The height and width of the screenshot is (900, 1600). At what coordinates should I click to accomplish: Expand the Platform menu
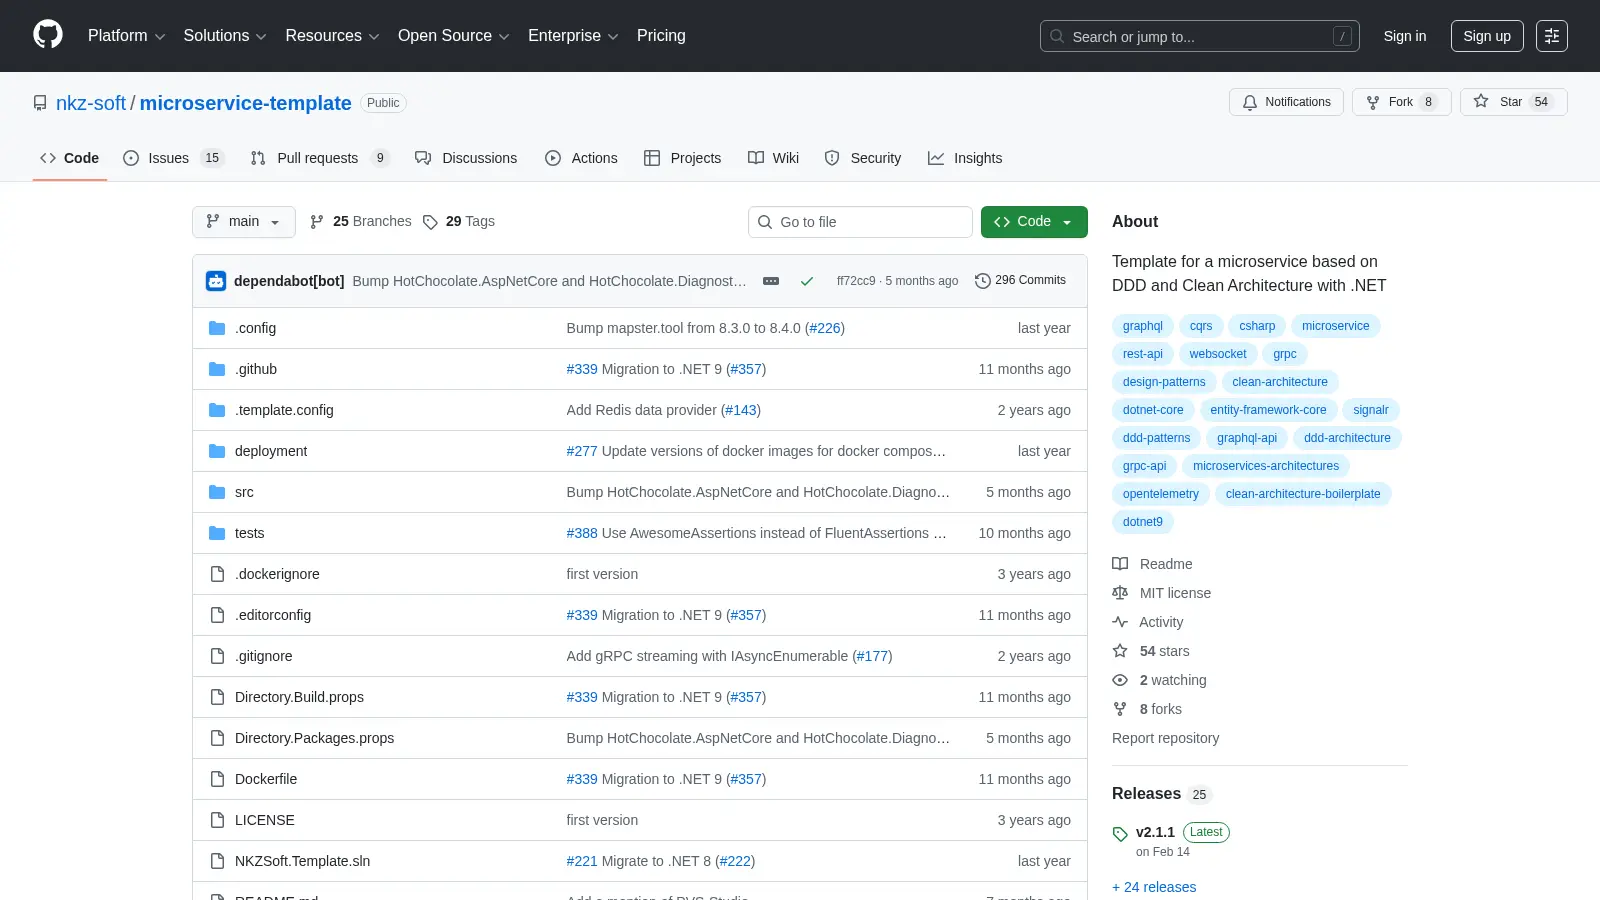pos(126,36)
